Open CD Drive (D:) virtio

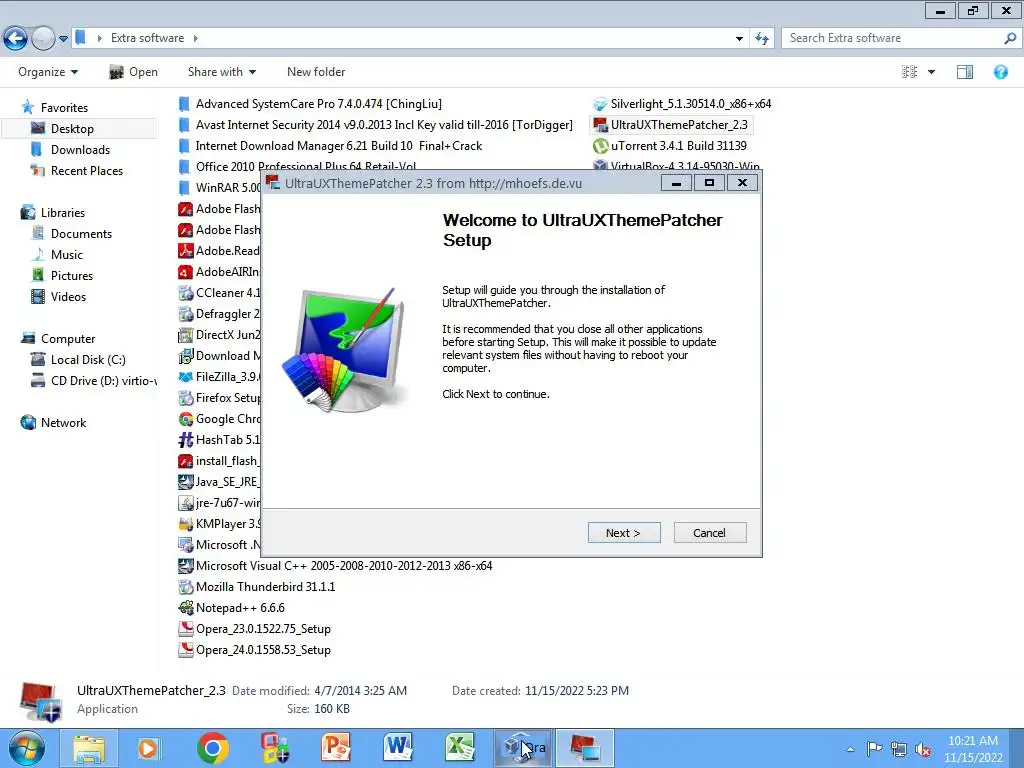103,381
